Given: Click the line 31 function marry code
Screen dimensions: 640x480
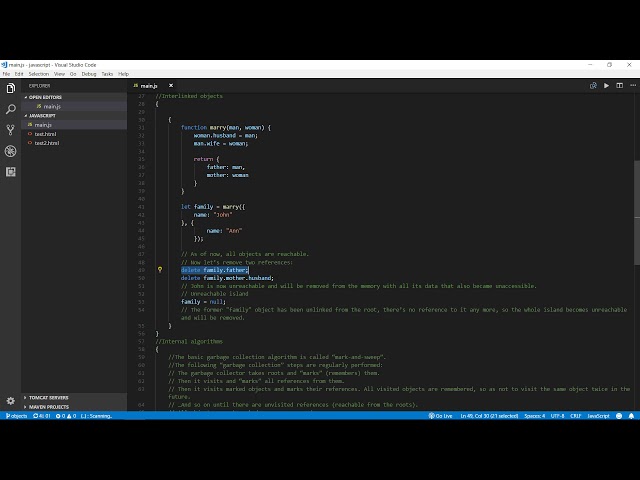Looking at the screenshot, I should coord(226,127).
